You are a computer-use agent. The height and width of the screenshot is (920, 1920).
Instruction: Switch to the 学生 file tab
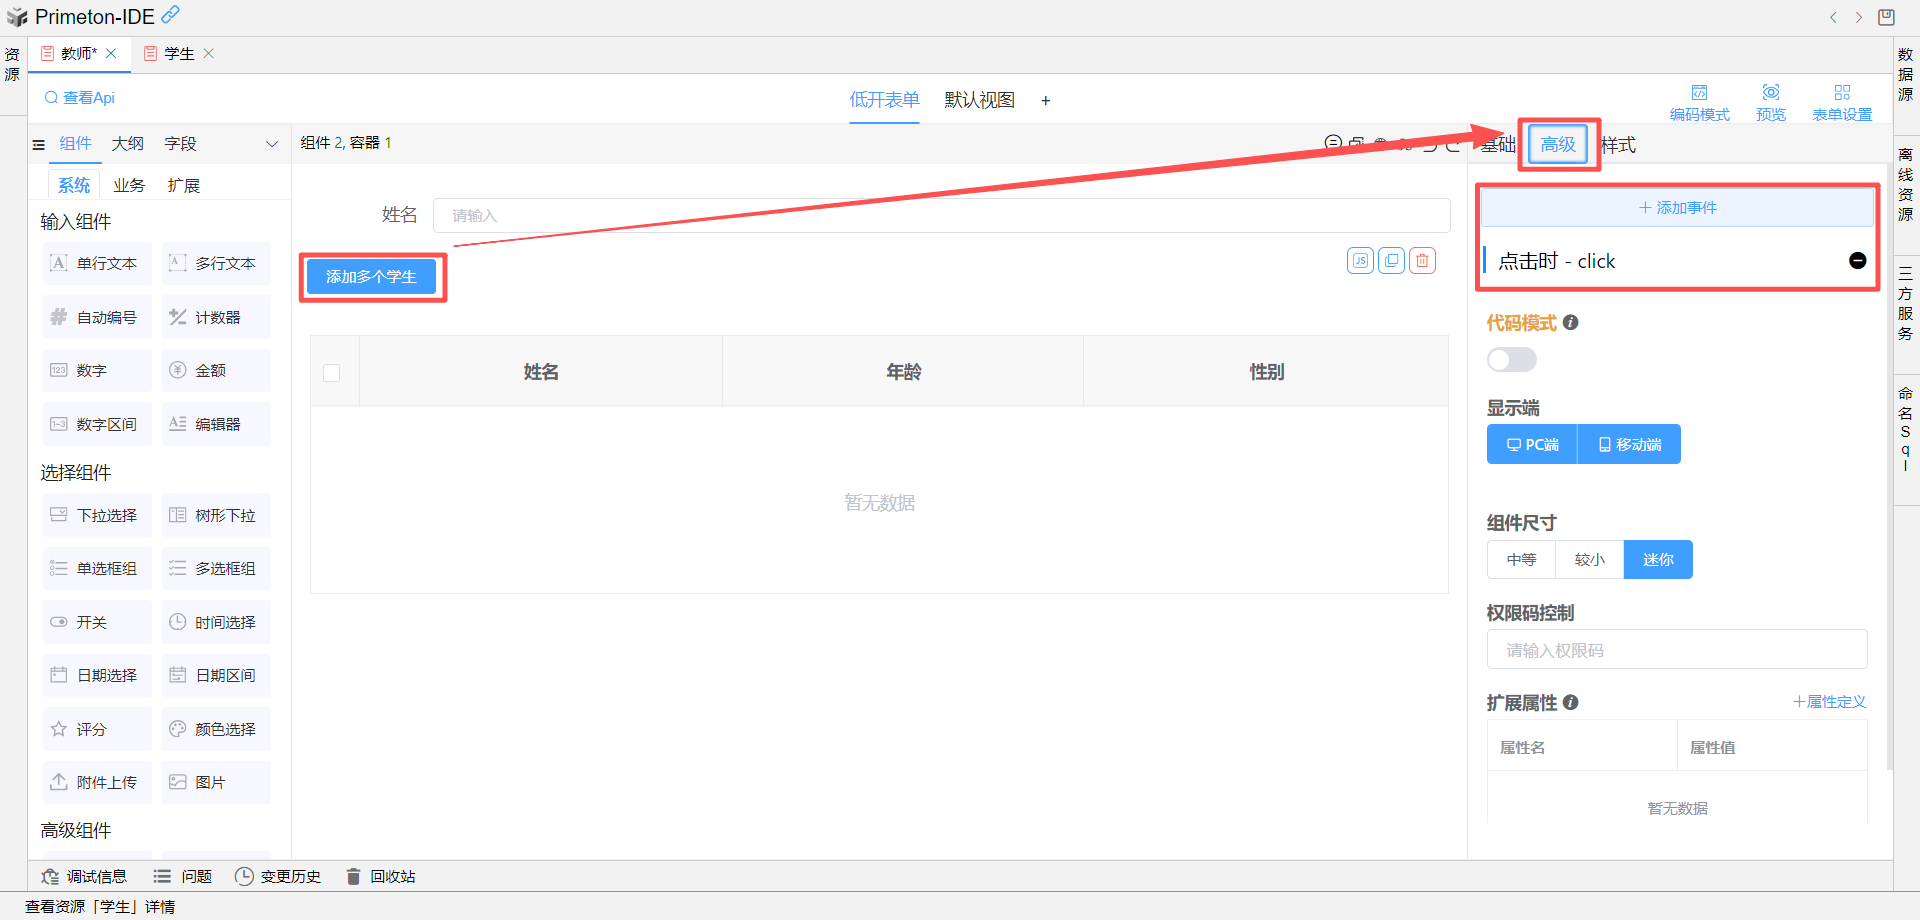click(179, 54)
